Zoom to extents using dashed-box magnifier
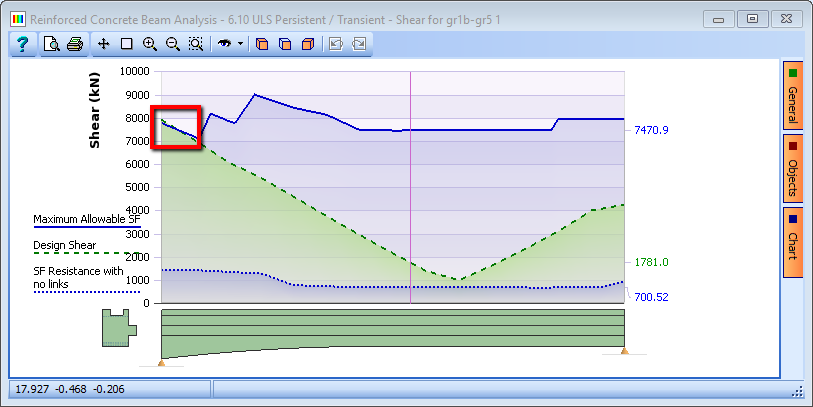The width and height of the screenshot is (813, 407). [x=195, y=44]
